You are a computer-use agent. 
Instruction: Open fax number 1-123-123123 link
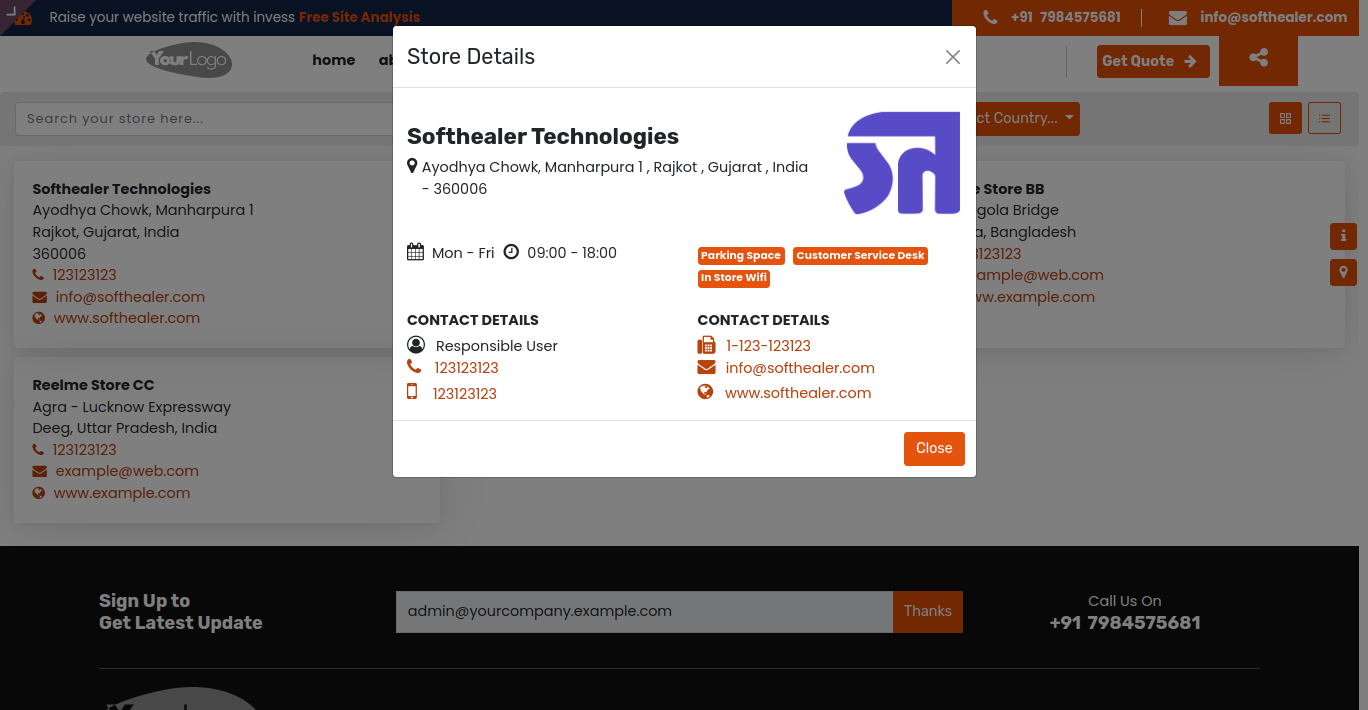768,346
